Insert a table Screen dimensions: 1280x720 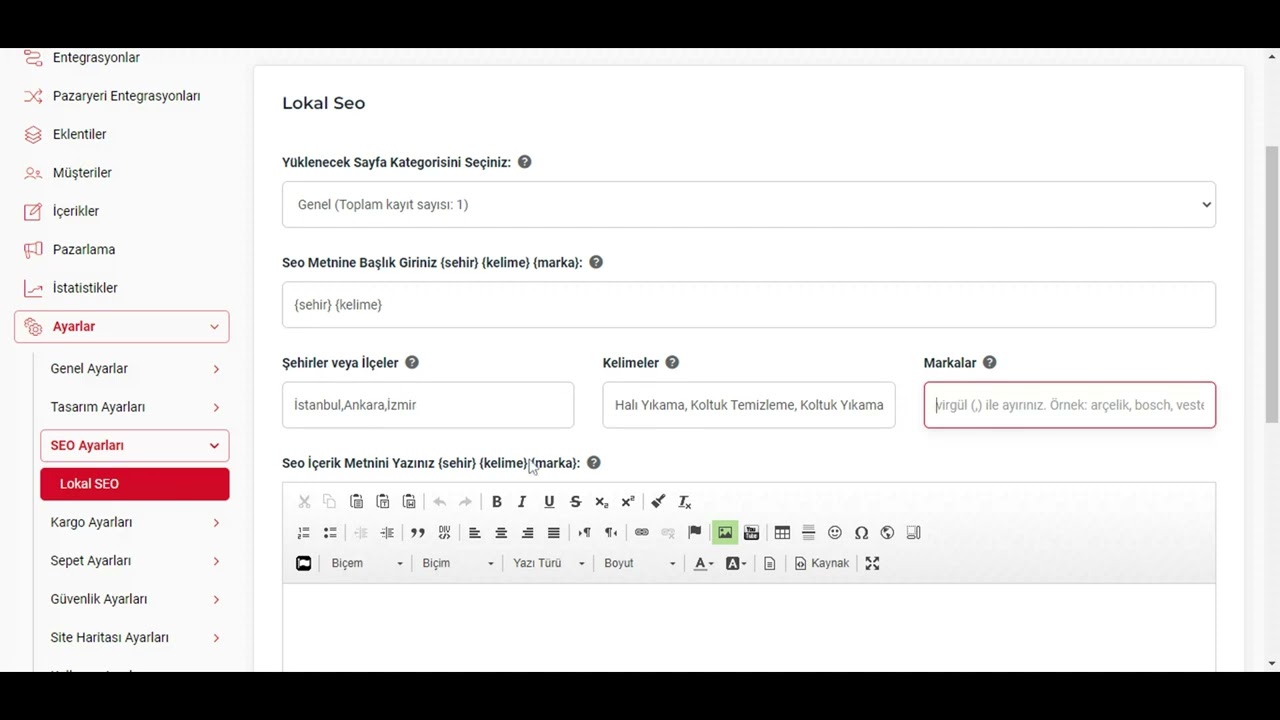pos(782,533)
